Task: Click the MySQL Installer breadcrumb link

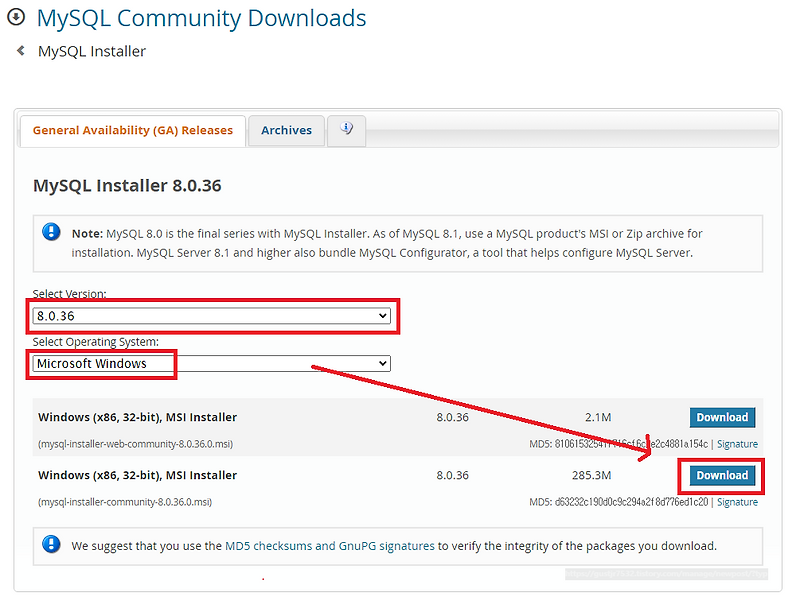Action: point(91,50)
